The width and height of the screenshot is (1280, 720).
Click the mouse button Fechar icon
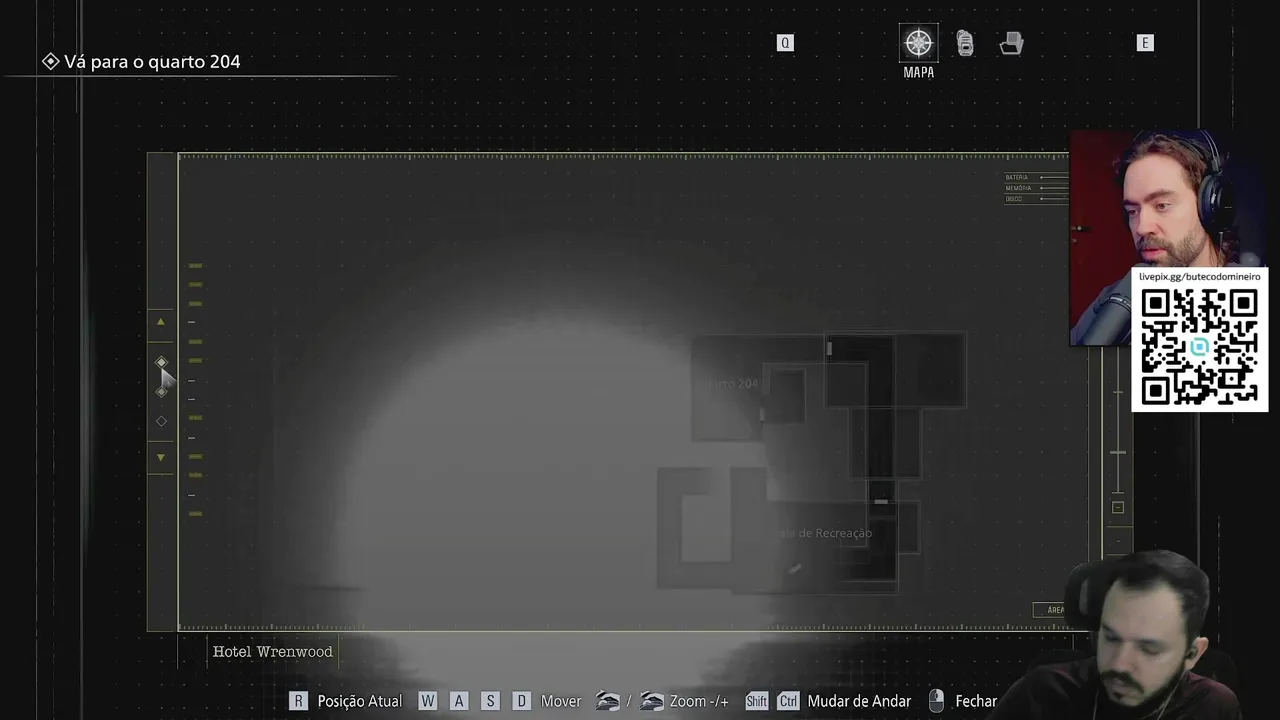[936, 701]
